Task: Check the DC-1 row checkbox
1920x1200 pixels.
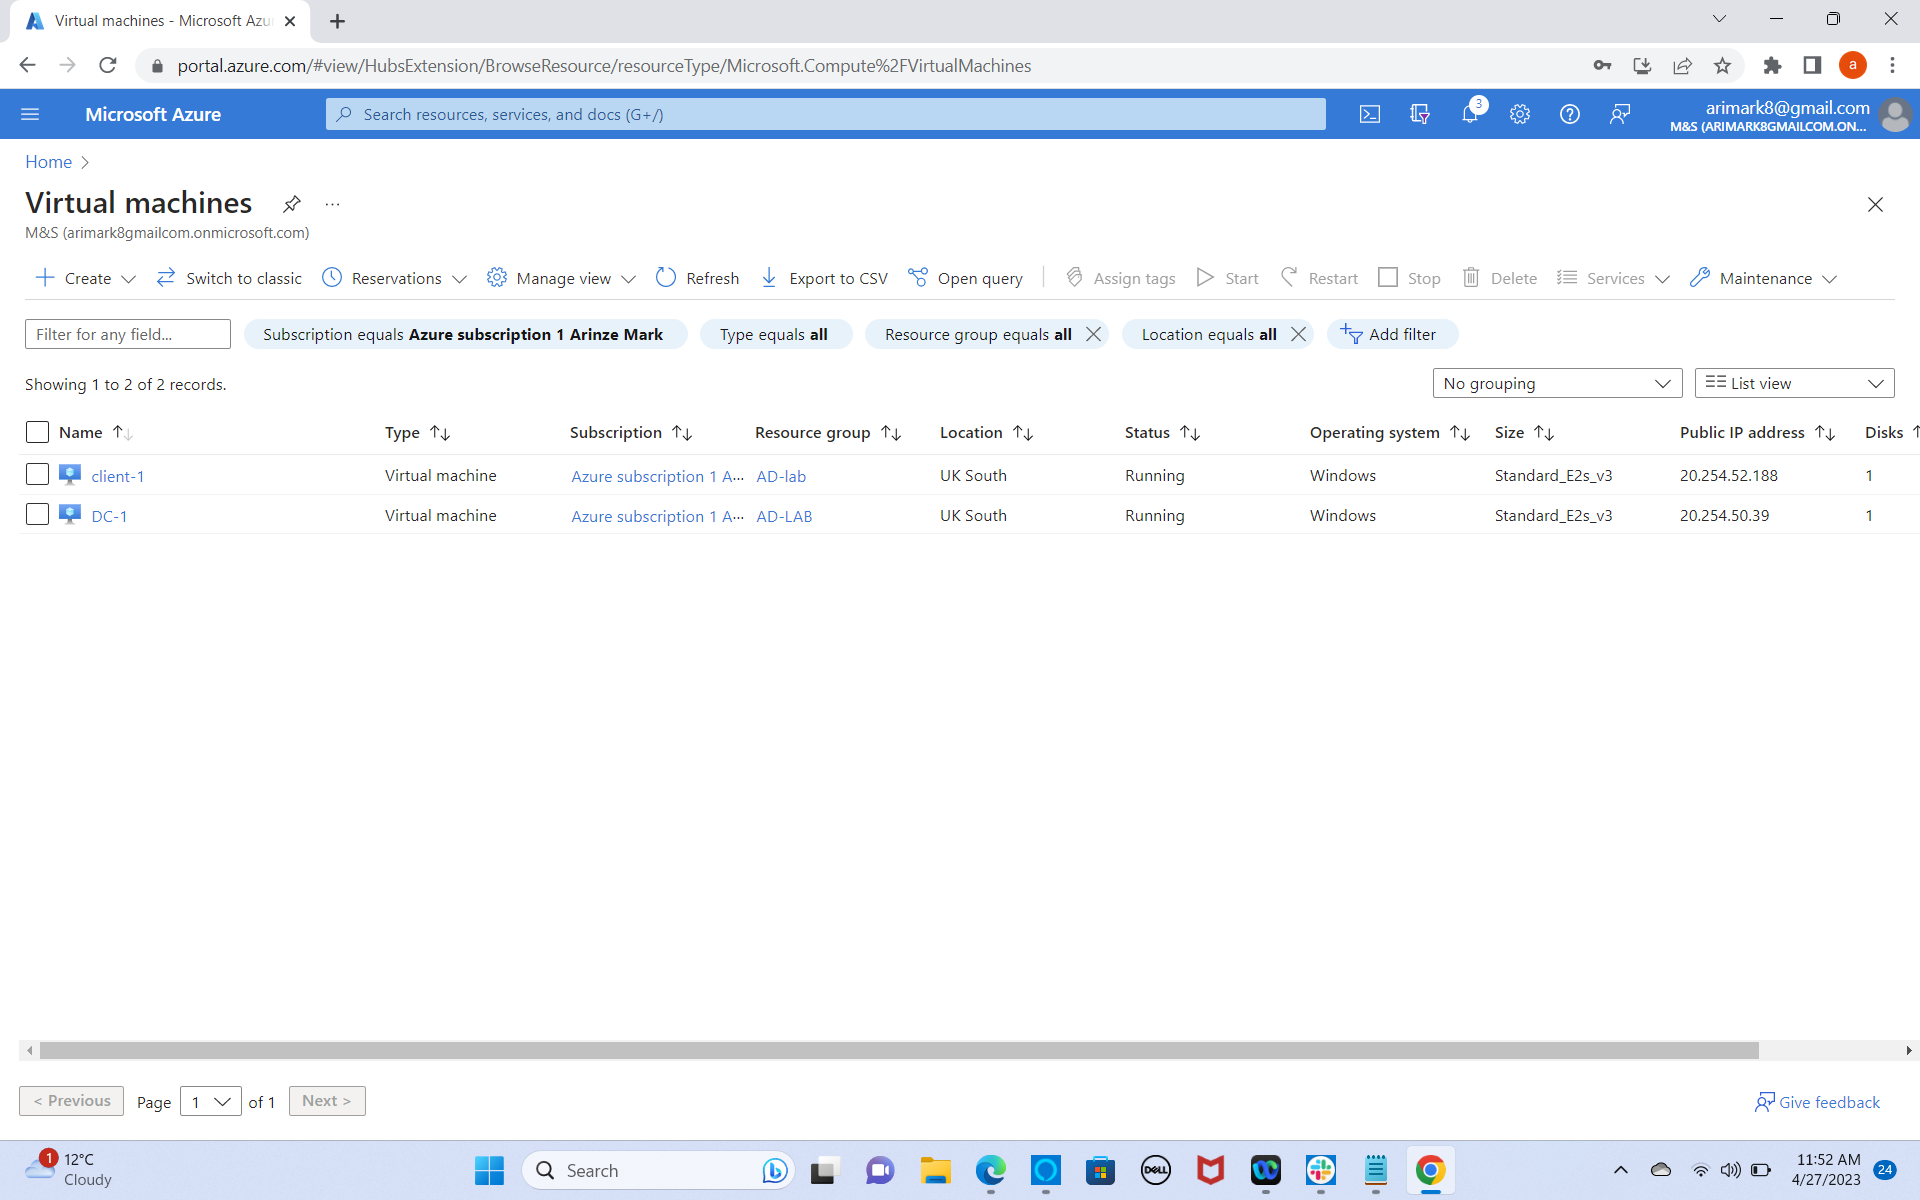Action: (37, 514)
